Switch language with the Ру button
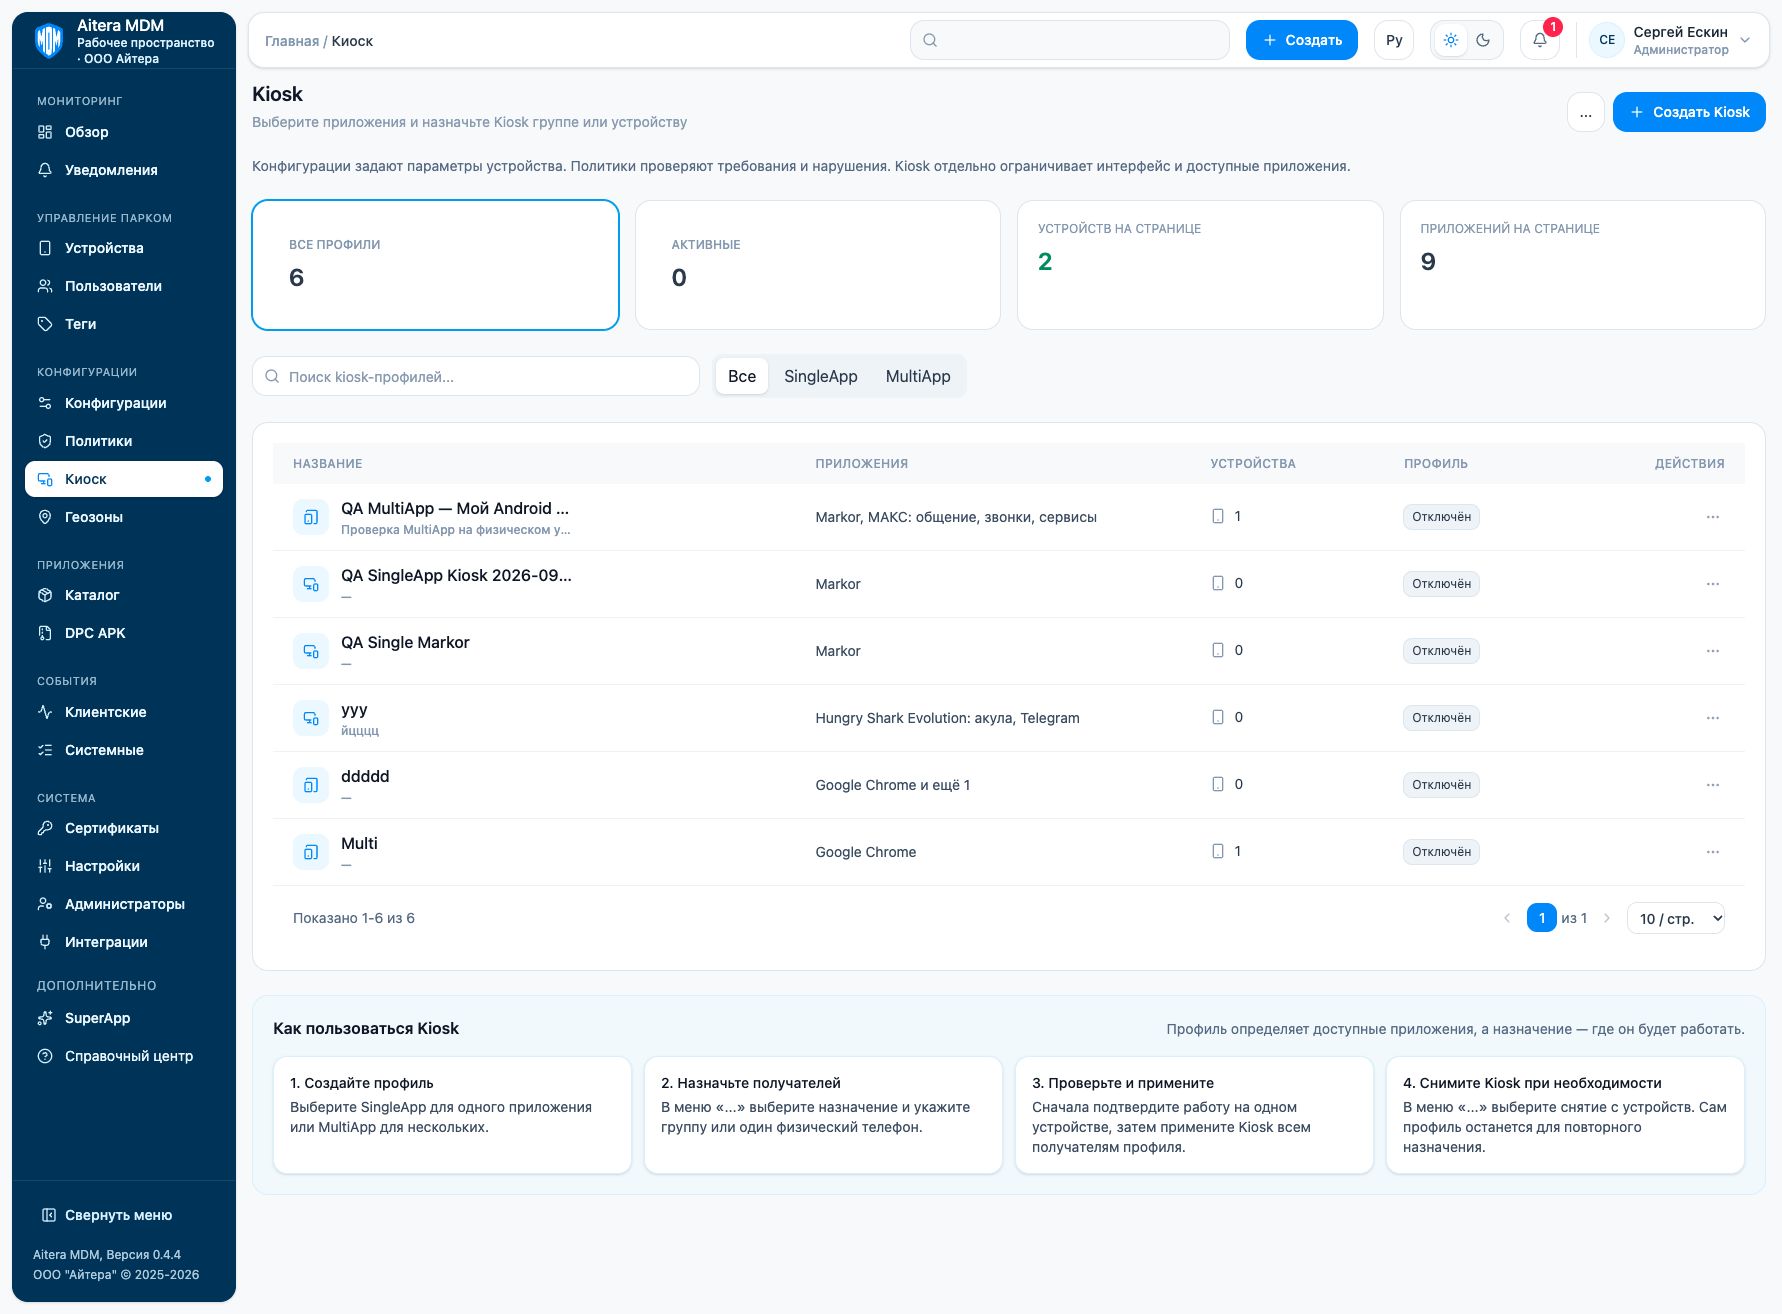The height and width of the screenshot is (1314, 1782). (1394, 40)
